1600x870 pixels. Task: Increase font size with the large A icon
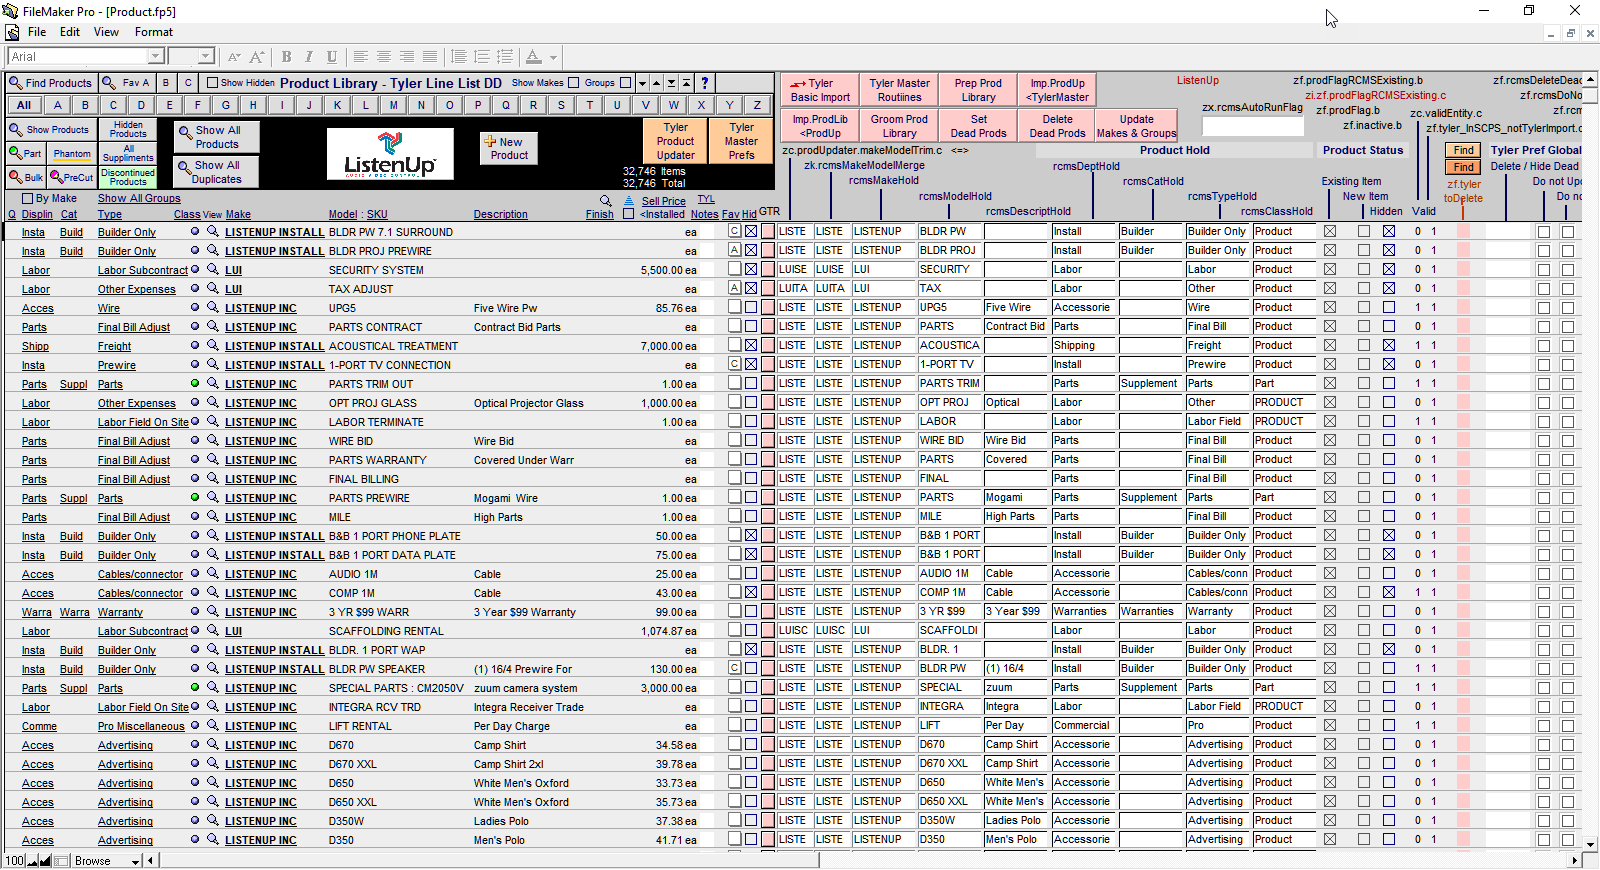coord(257,57)
